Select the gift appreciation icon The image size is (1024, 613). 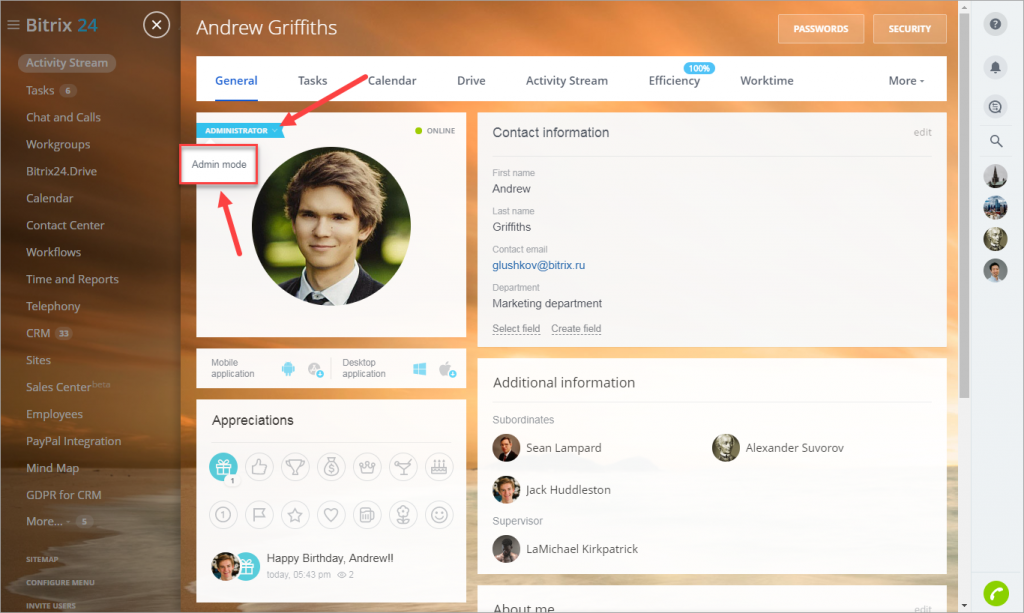point(223,467)
